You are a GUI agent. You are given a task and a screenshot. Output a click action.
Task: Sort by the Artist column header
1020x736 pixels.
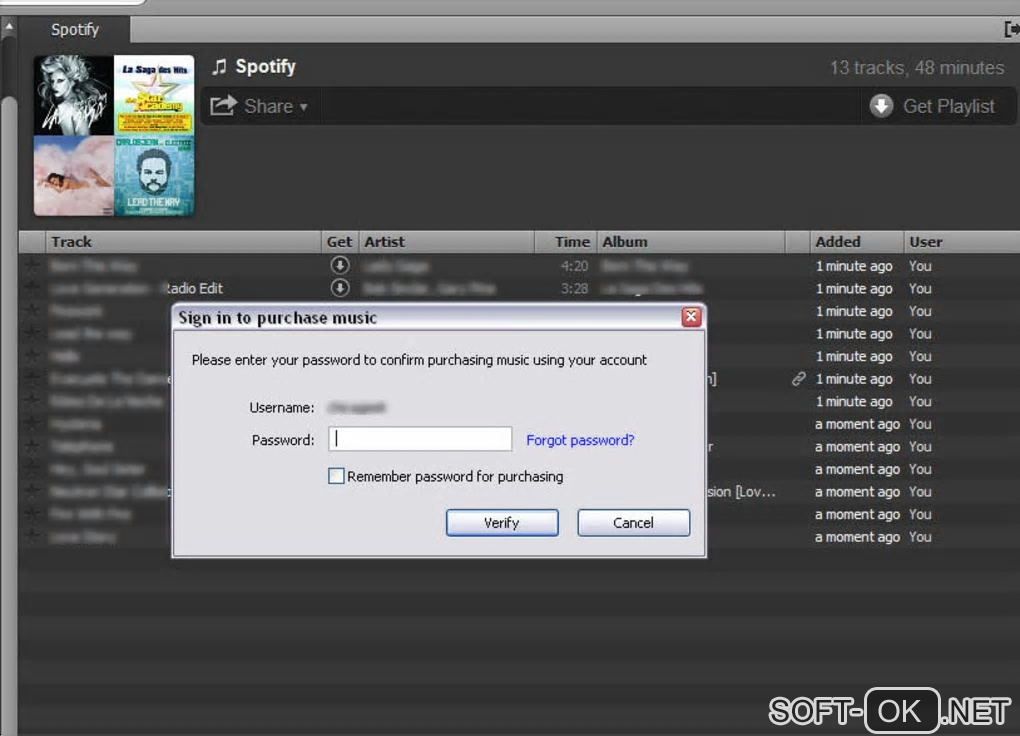click(x=447, y=242)
